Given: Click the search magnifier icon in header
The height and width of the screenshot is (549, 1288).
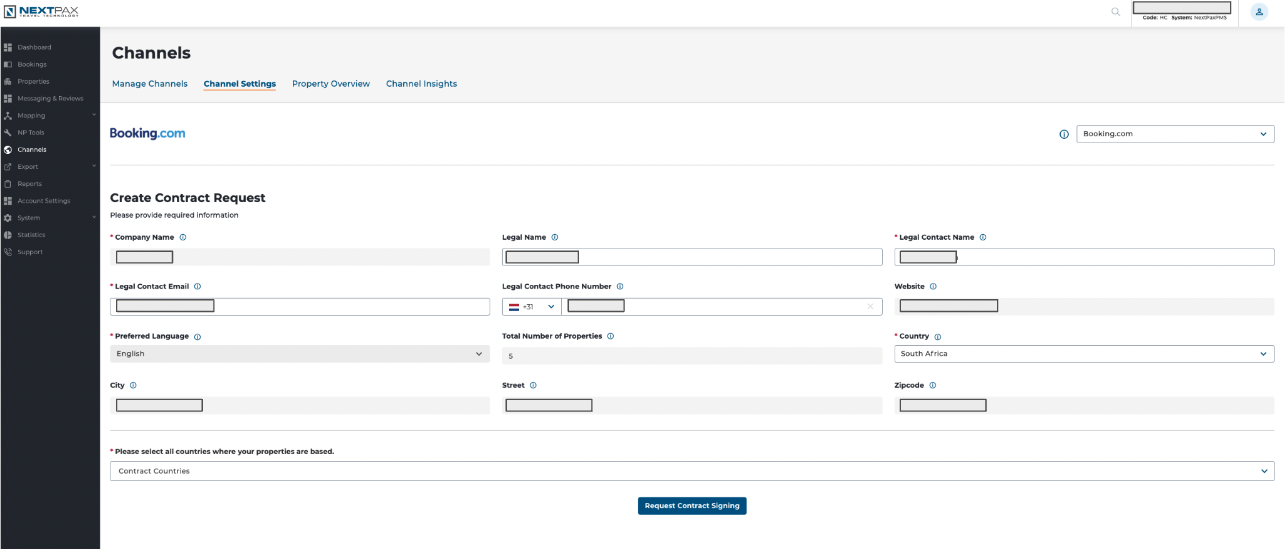Looking at the screenshot, I should click(x=1116, y=12).
